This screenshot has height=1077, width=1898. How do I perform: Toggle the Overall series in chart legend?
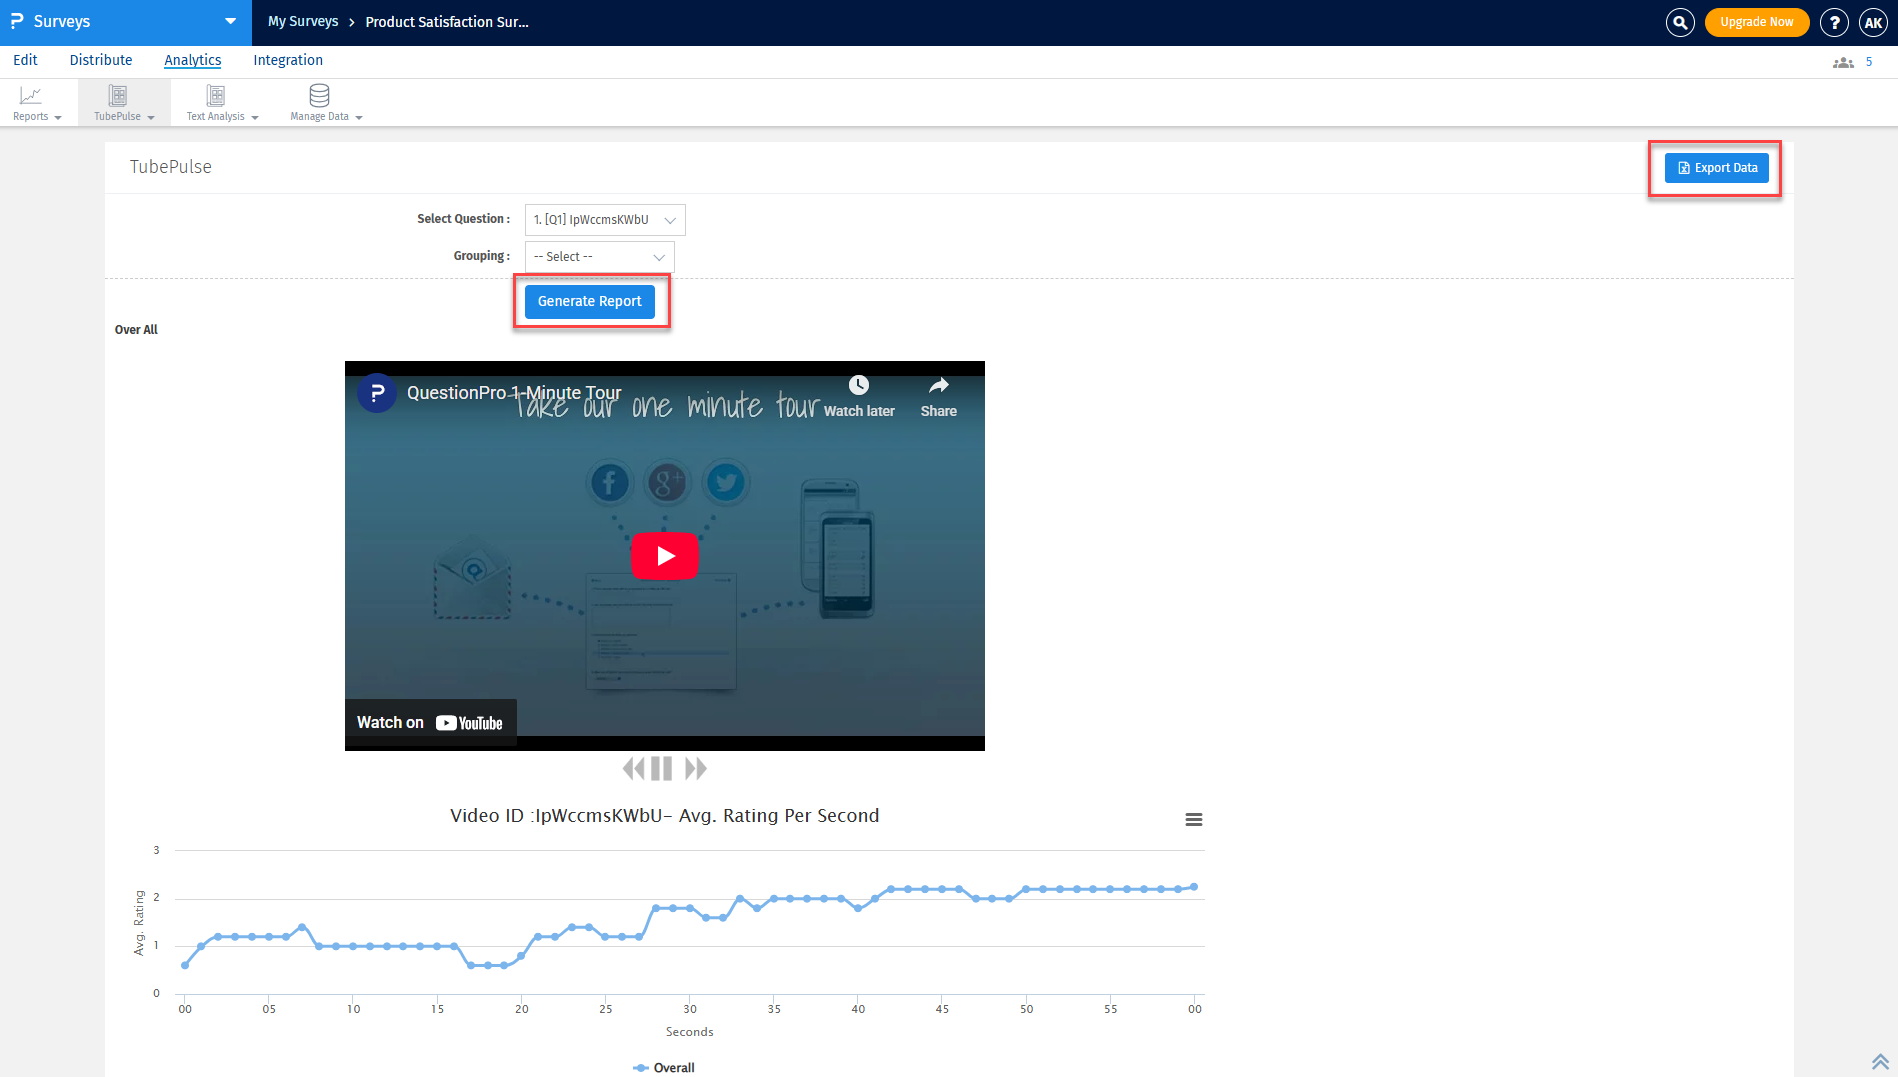(665, 1067)
